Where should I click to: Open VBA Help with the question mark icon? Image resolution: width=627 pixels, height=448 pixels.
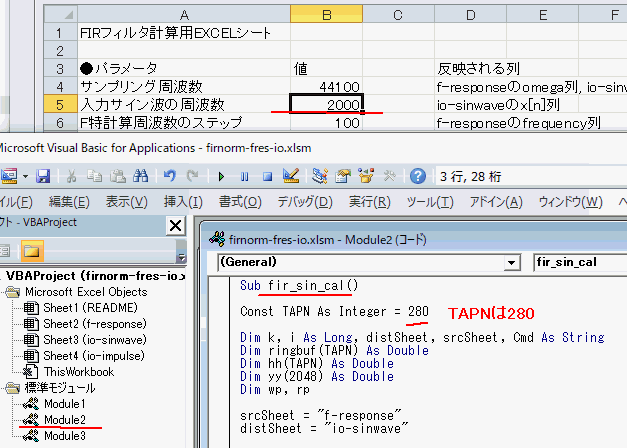coord(418,176)
